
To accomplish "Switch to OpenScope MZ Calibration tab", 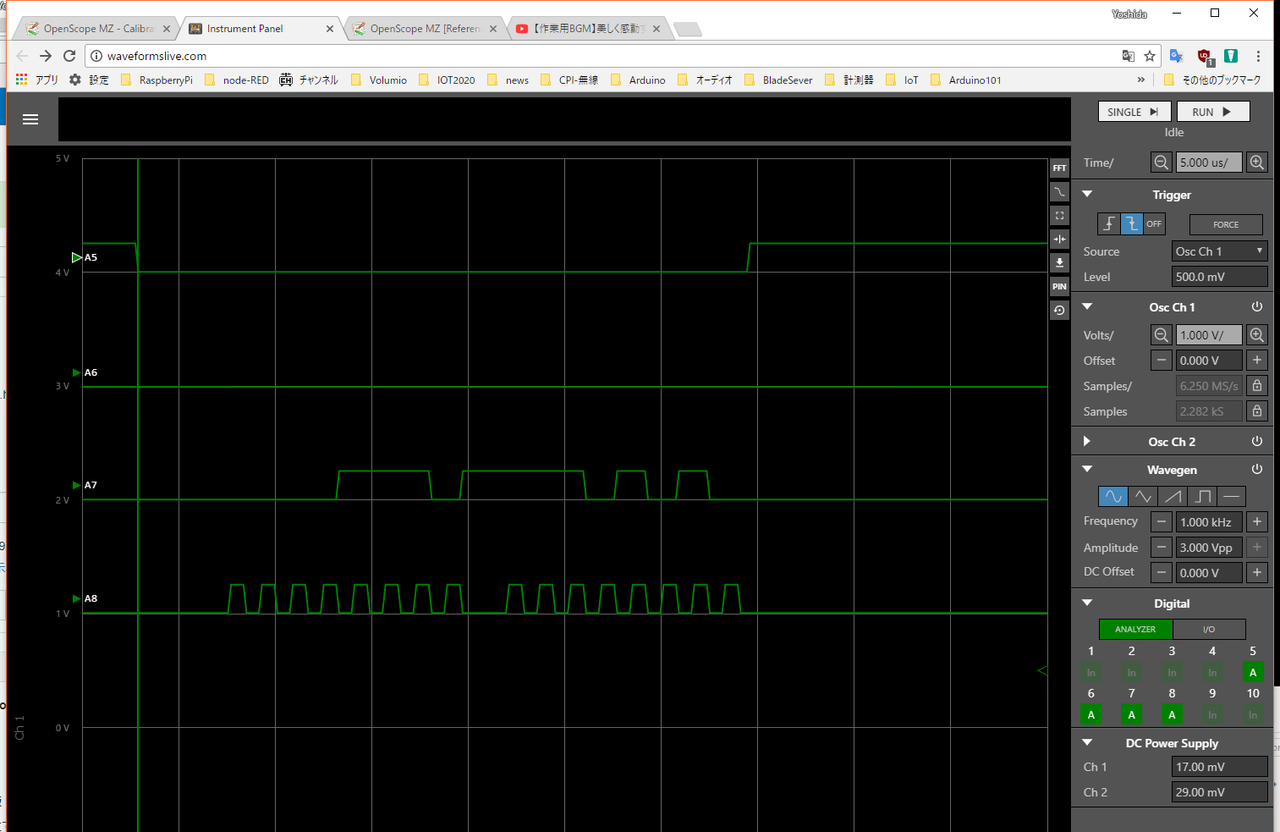I will coord(95,29).
